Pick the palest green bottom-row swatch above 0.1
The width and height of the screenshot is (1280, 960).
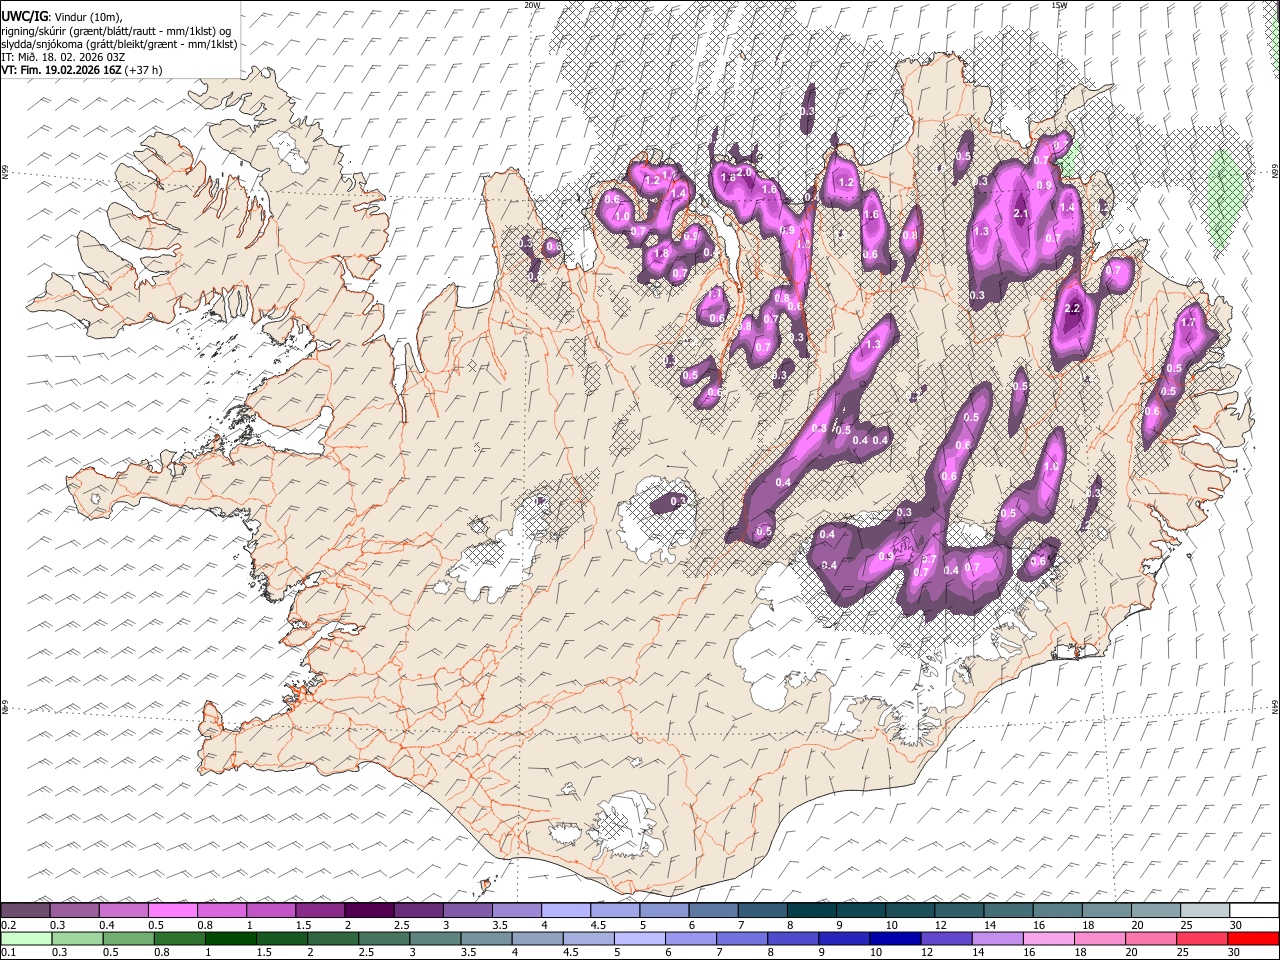click(x=26, y=939)
